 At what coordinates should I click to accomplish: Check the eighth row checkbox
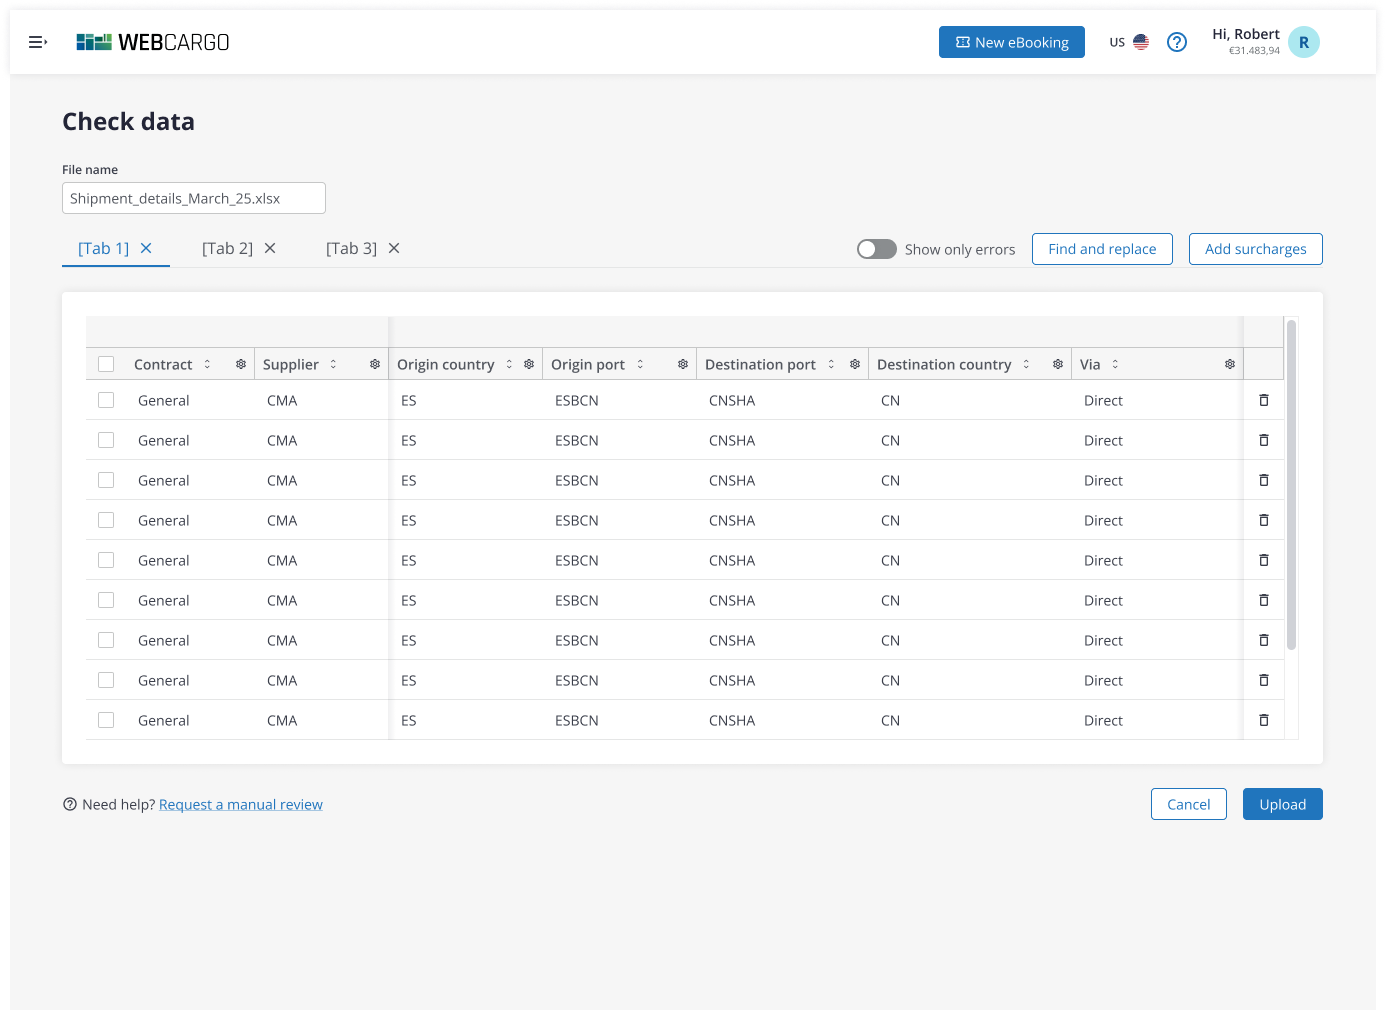click(x=106, y=680)
